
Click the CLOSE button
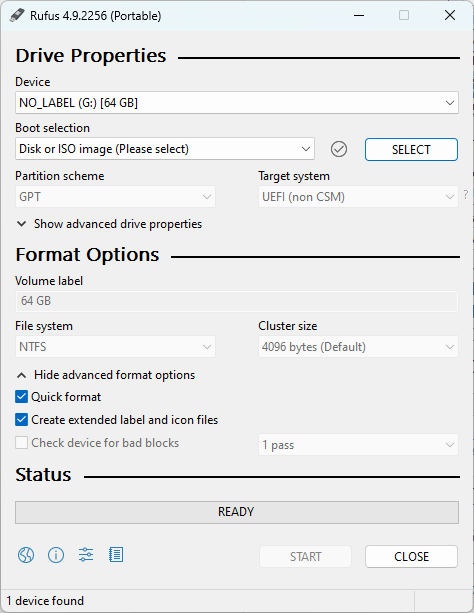(411, 556)
